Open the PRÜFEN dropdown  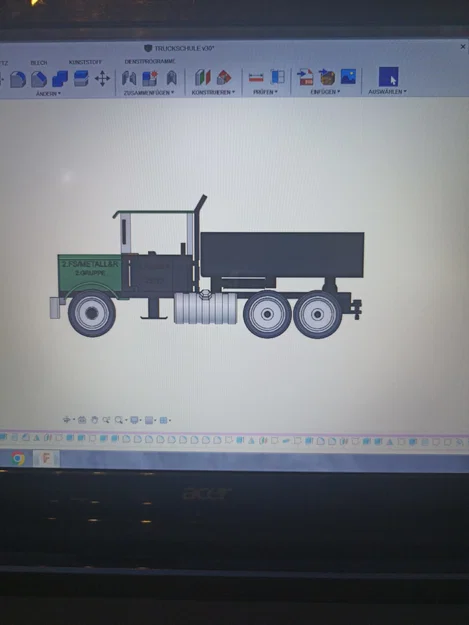pos(265,92)
